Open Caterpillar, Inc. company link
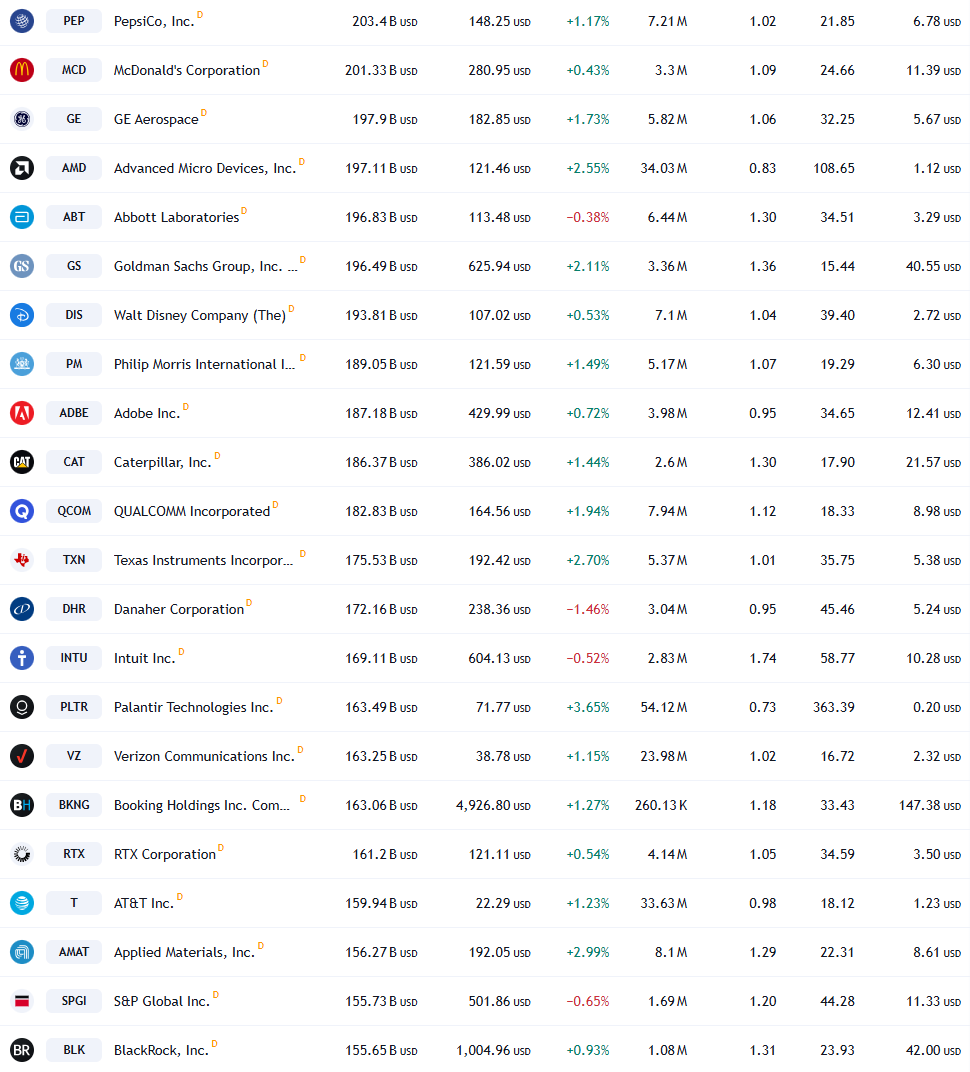 (x=163, y=463)
